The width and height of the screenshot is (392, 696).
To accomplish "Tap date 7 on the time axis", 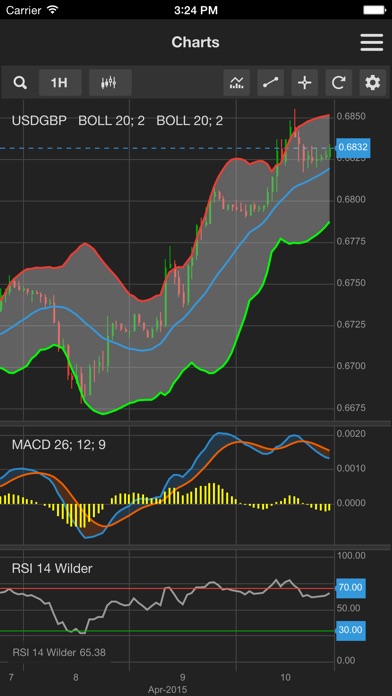I will pos(11,677).
